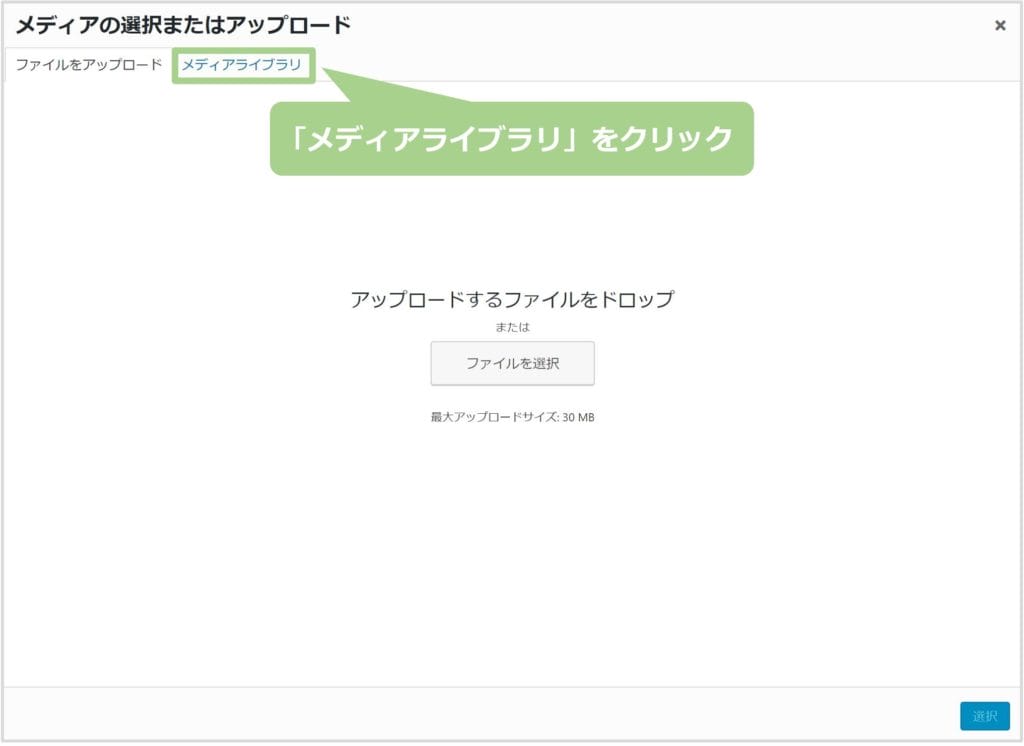The height and width of the screenshot is (746, 1024).
Task: Click the green highlight frame around メディアライブラリ
Action: tap(243, 50)
